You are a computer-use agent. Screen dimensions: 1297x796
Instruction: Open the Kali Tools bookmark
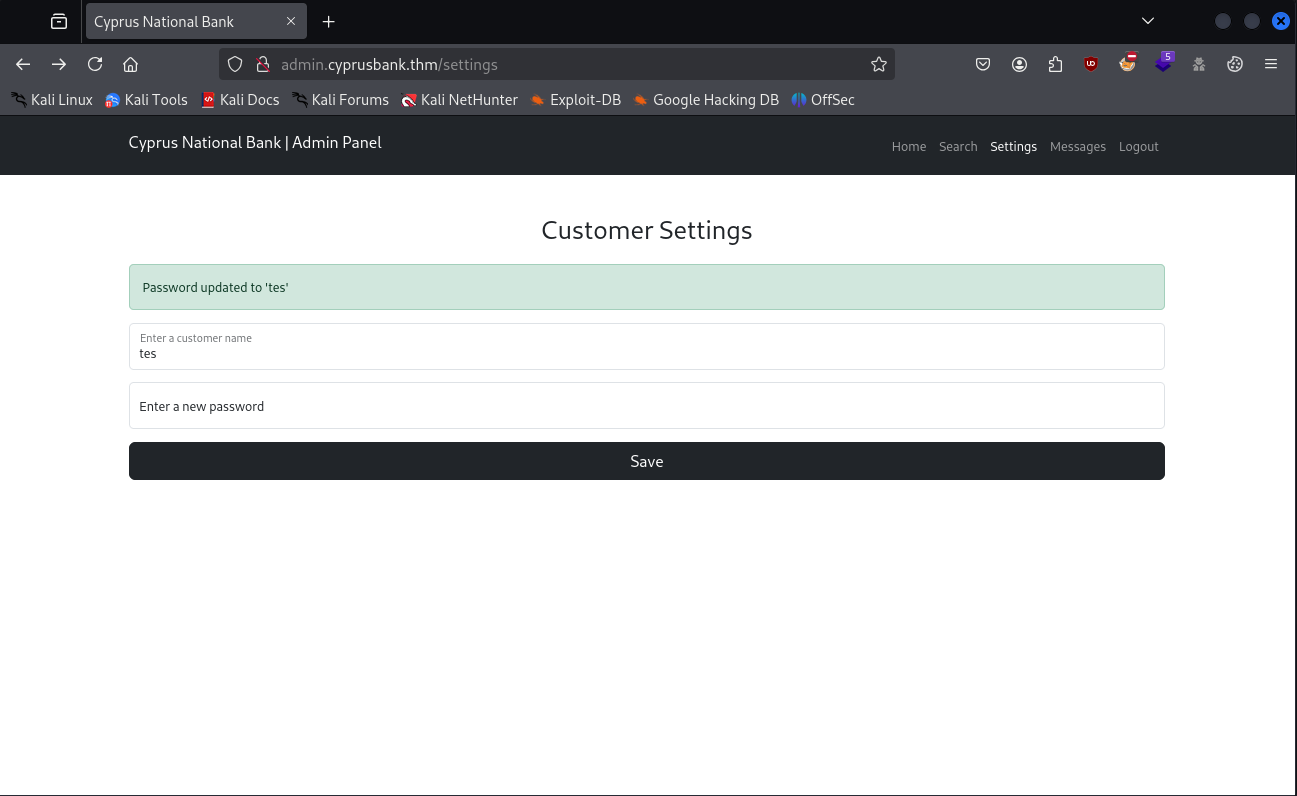147,100
